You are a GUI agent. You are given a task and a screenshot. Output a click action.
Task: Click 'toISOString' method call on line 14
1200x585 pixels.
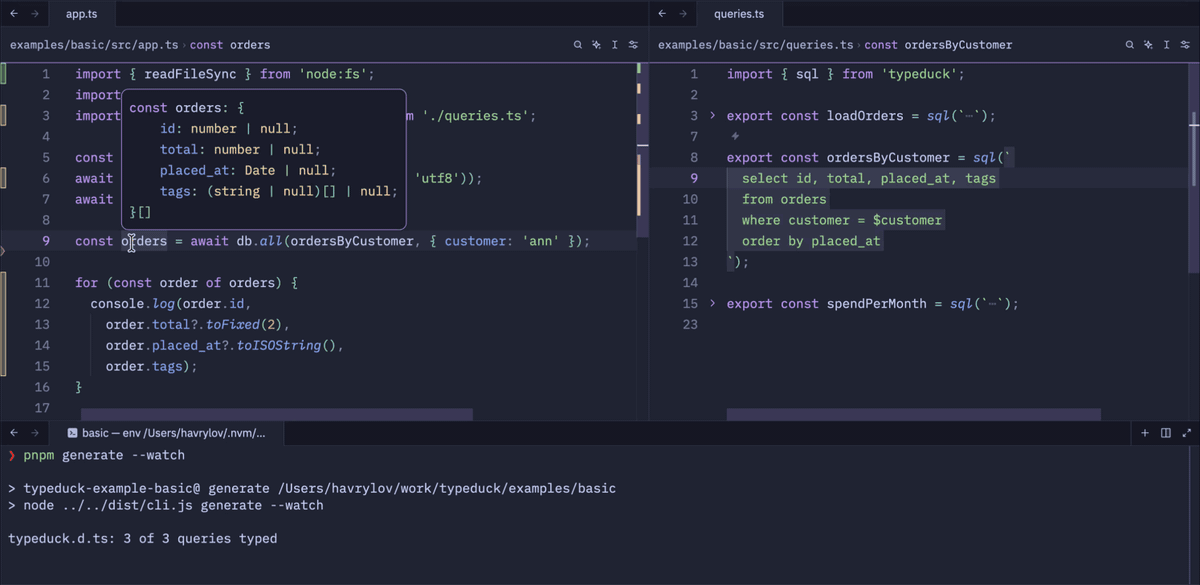[279, 346]
